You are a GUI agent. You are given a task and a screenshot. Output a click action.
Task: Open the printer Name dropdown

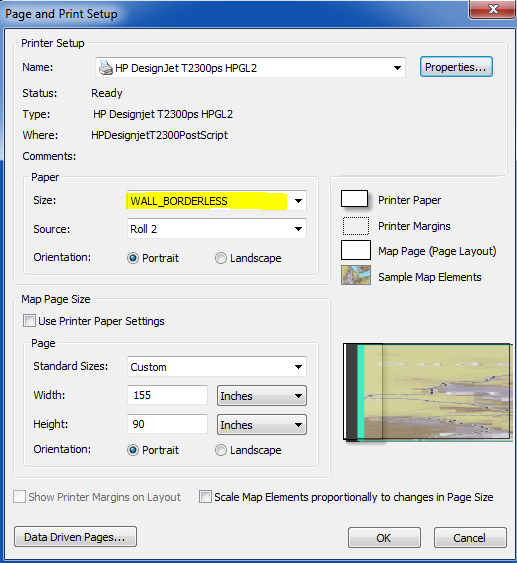point(250,68)
